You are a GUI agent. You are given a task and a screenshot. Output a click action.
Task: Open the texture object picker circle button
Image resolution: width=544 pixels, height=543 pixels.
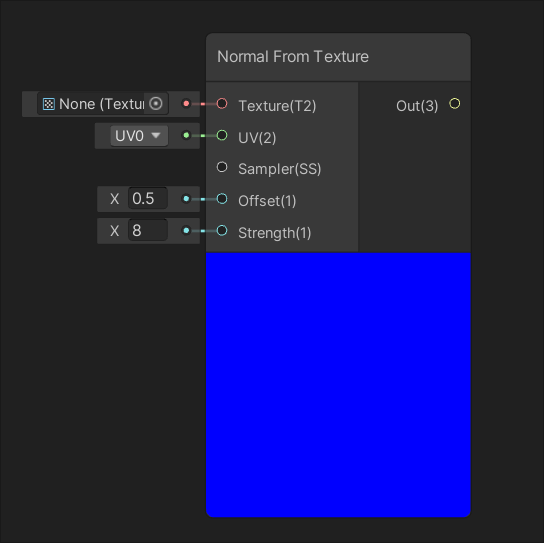(x=156, y=103)
